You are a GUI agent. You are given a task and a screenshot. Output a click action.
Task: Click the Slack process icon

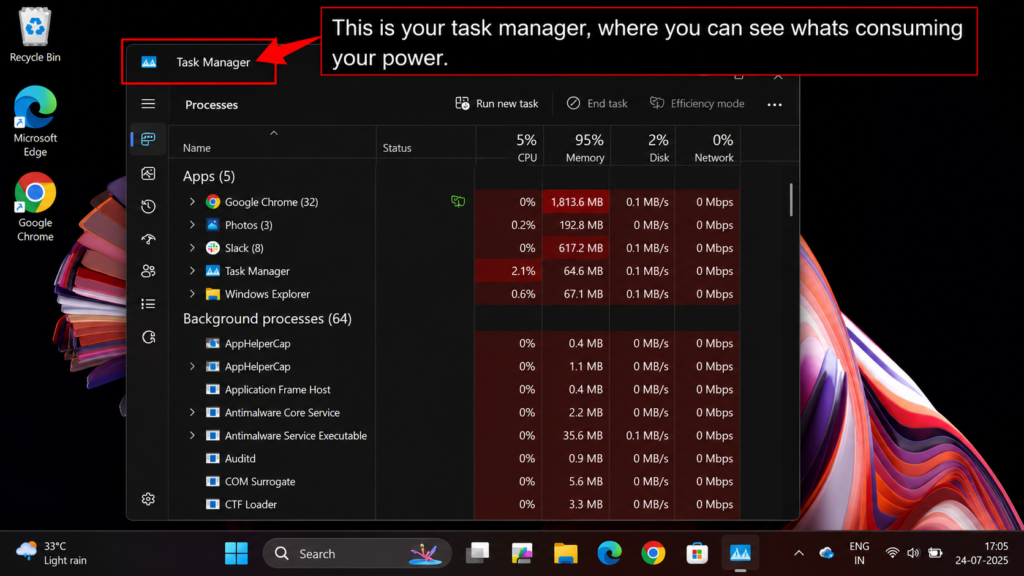click(213, 248)
